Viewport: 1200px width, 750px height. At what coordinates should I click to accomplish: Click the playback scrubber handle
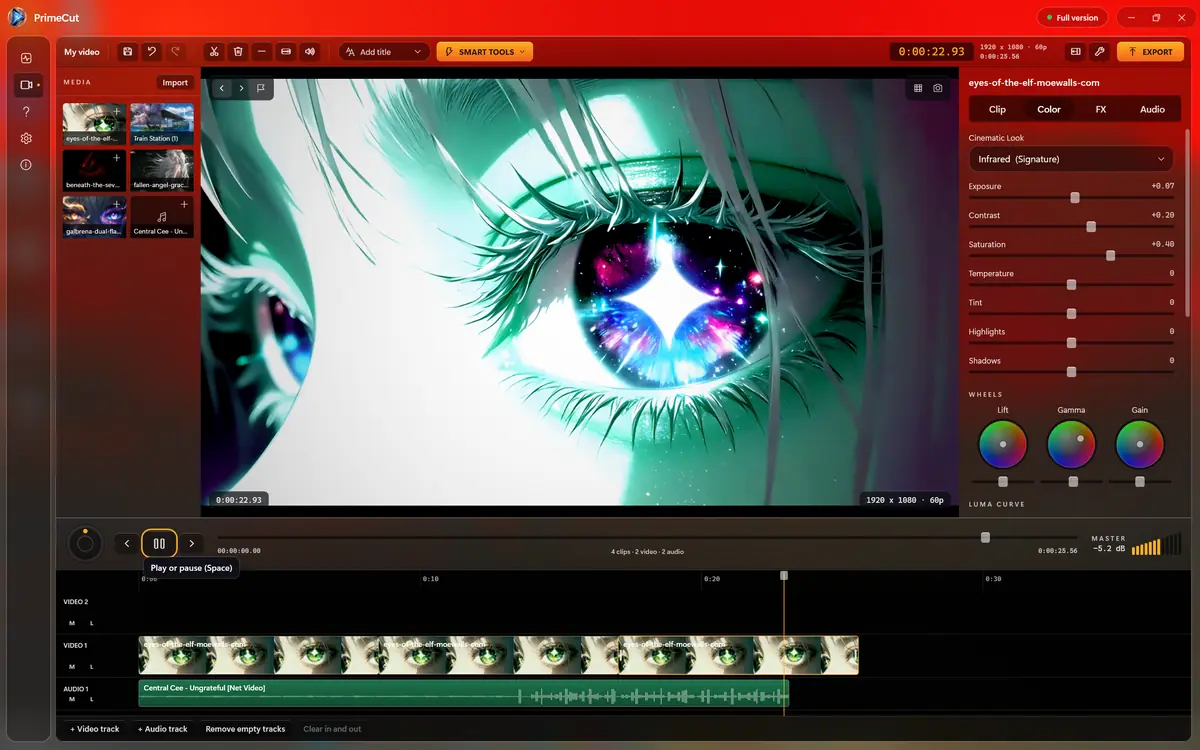pos(985,537)
